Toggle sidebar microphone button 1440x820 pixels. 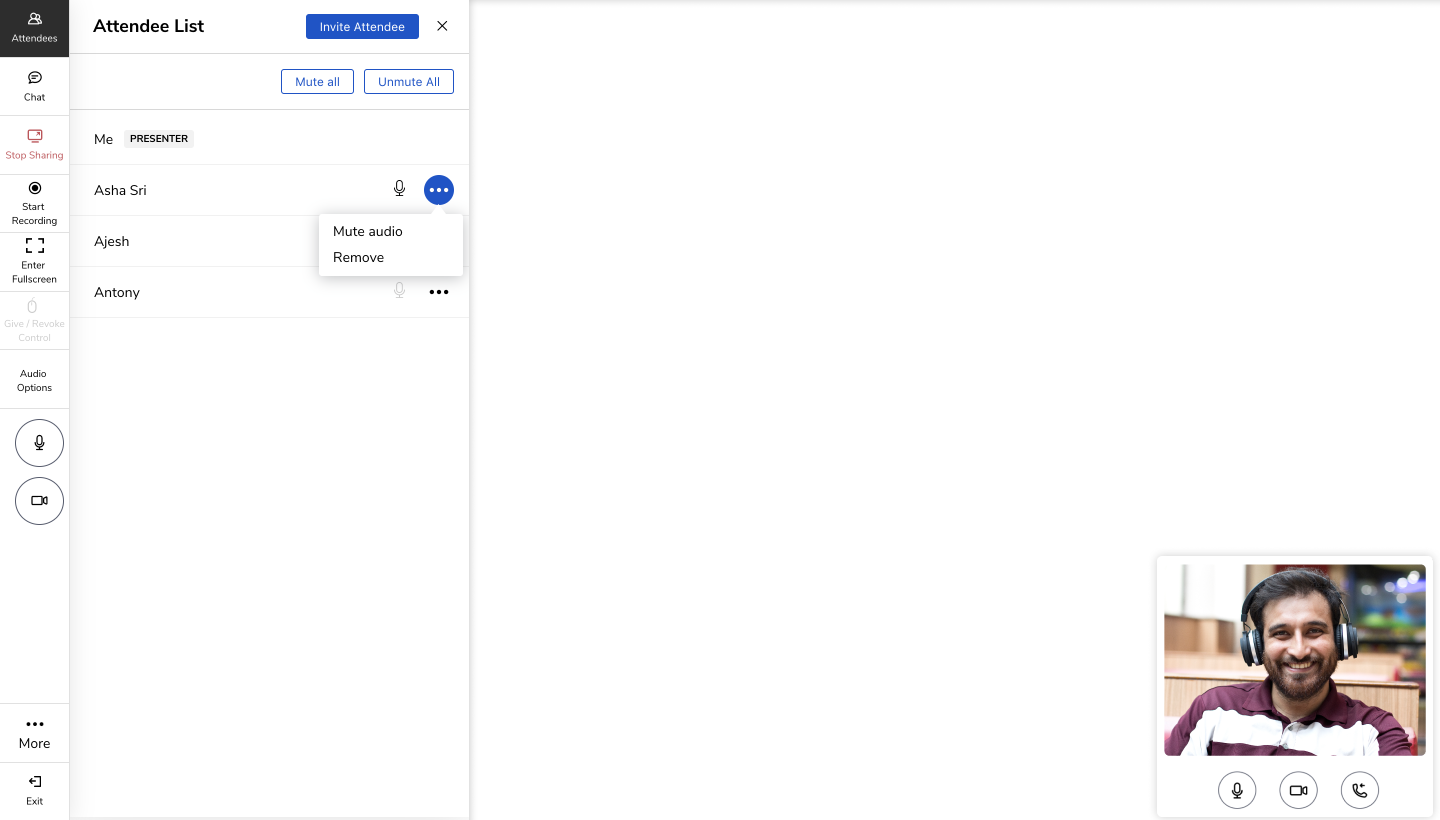[x=39, y=443]
